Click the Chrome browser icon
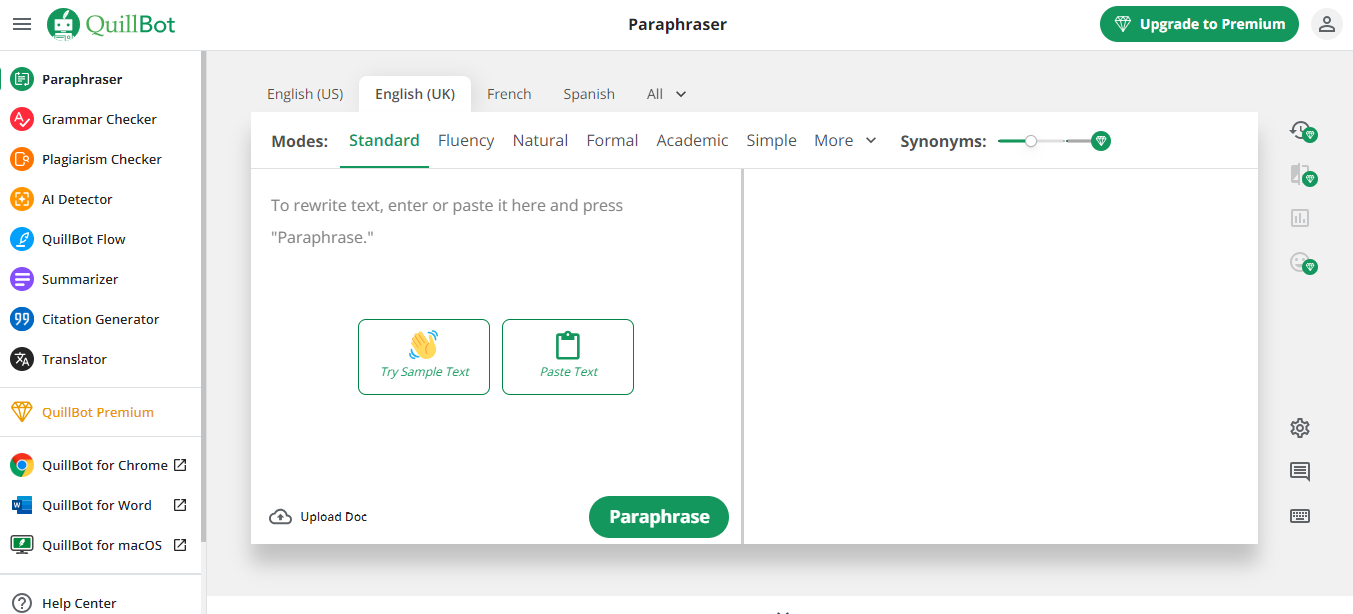 (22, 465)
